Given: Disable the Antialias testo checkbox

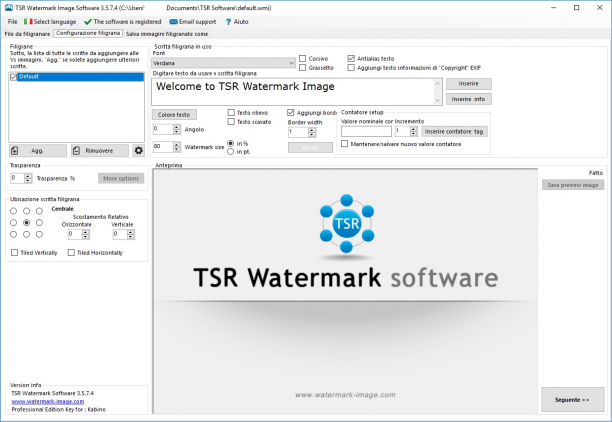Looking at the screenshot, I should point(351,58).
